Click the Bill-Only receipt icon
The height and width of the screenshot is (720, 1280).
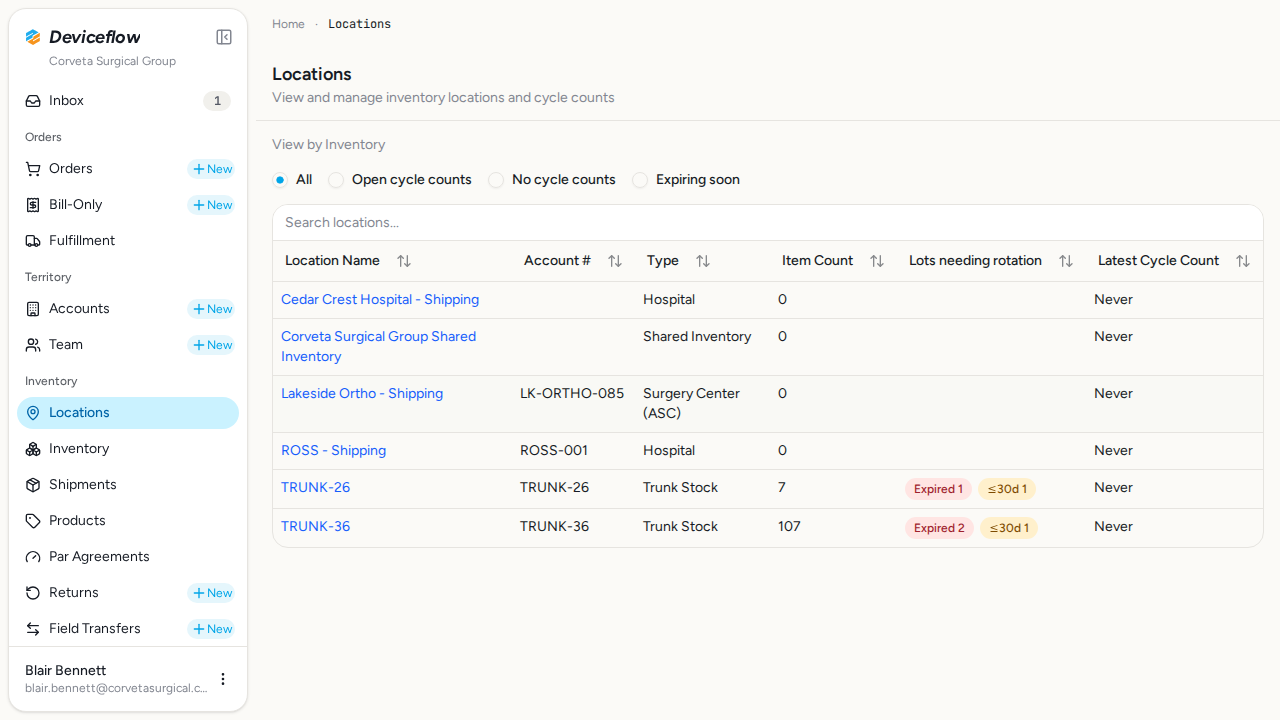(33, 205)
